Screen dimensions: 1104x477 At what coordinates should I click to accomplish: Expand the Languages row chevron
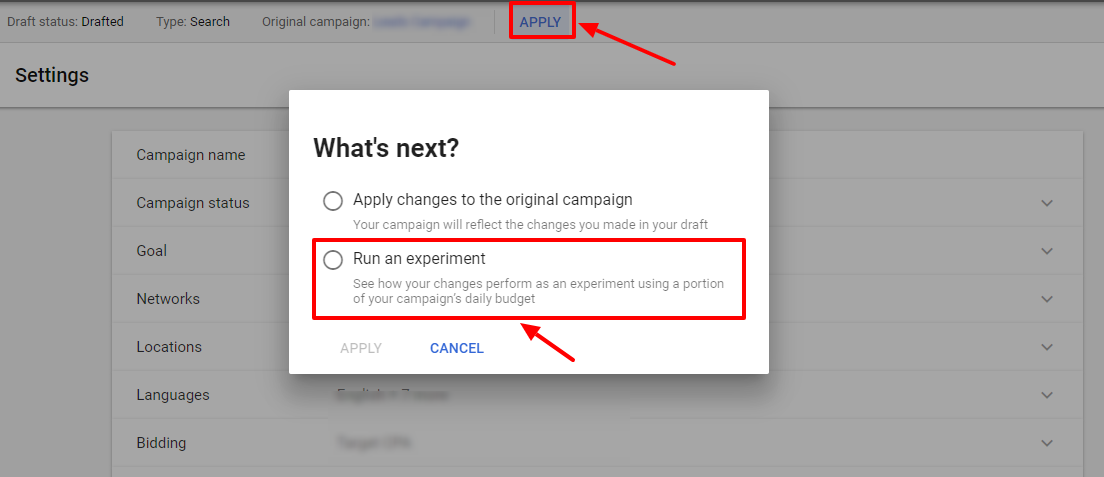1047,395
